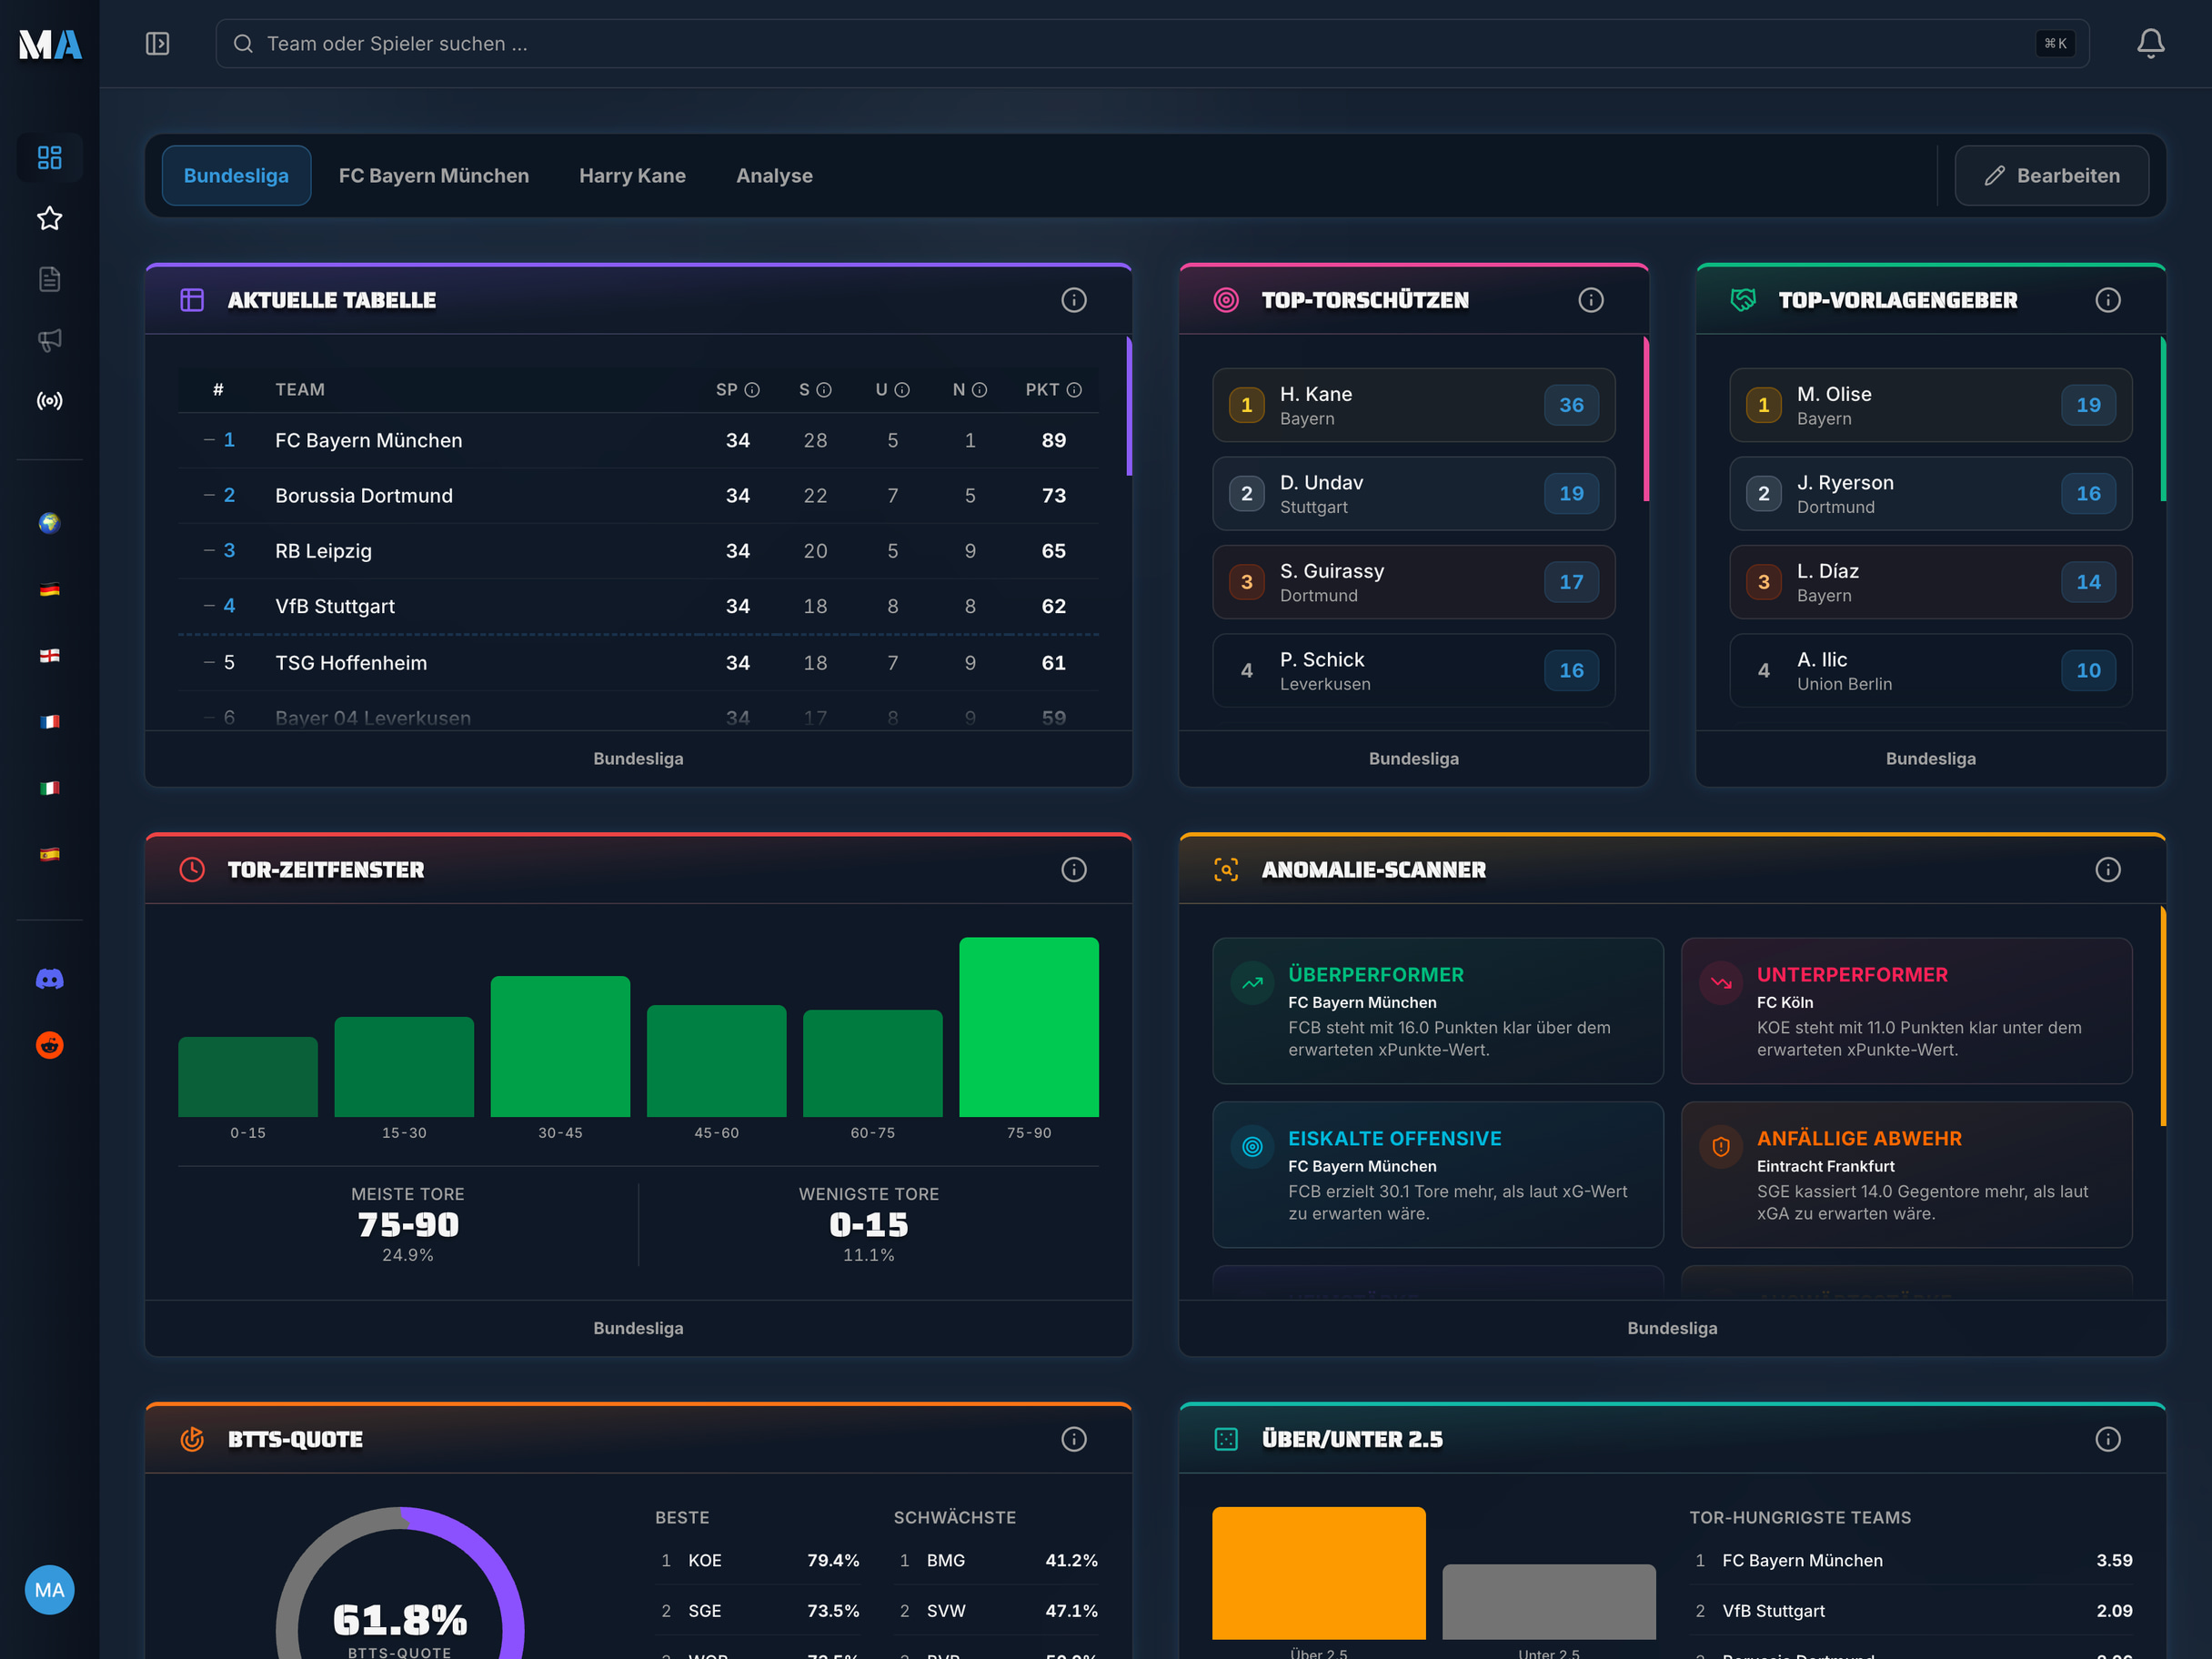Open the Unterperformer FC Köln card

pos(1906,1011)
